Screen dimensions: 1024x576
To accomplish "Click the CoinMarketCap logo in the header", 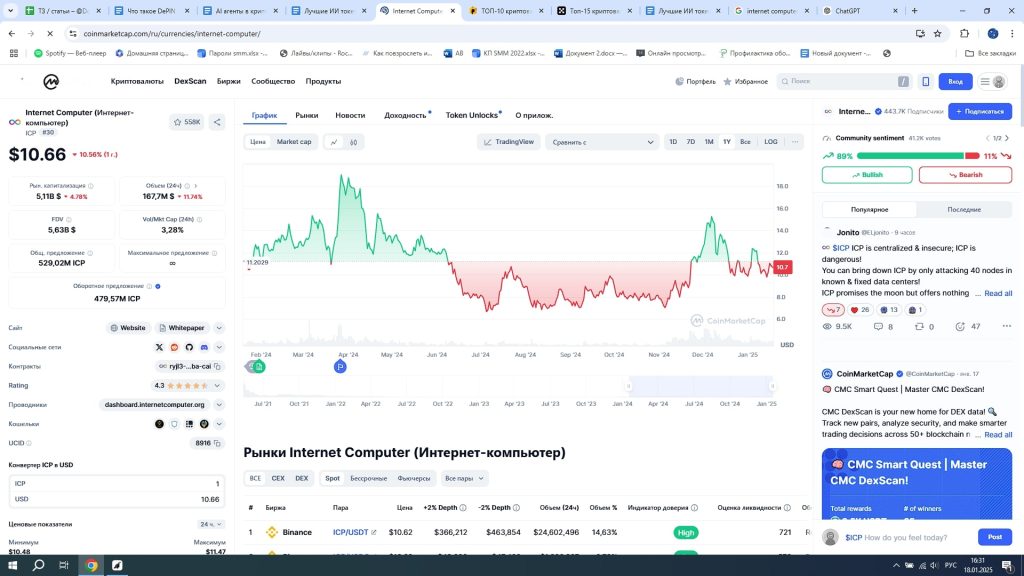I will (51, 82).
